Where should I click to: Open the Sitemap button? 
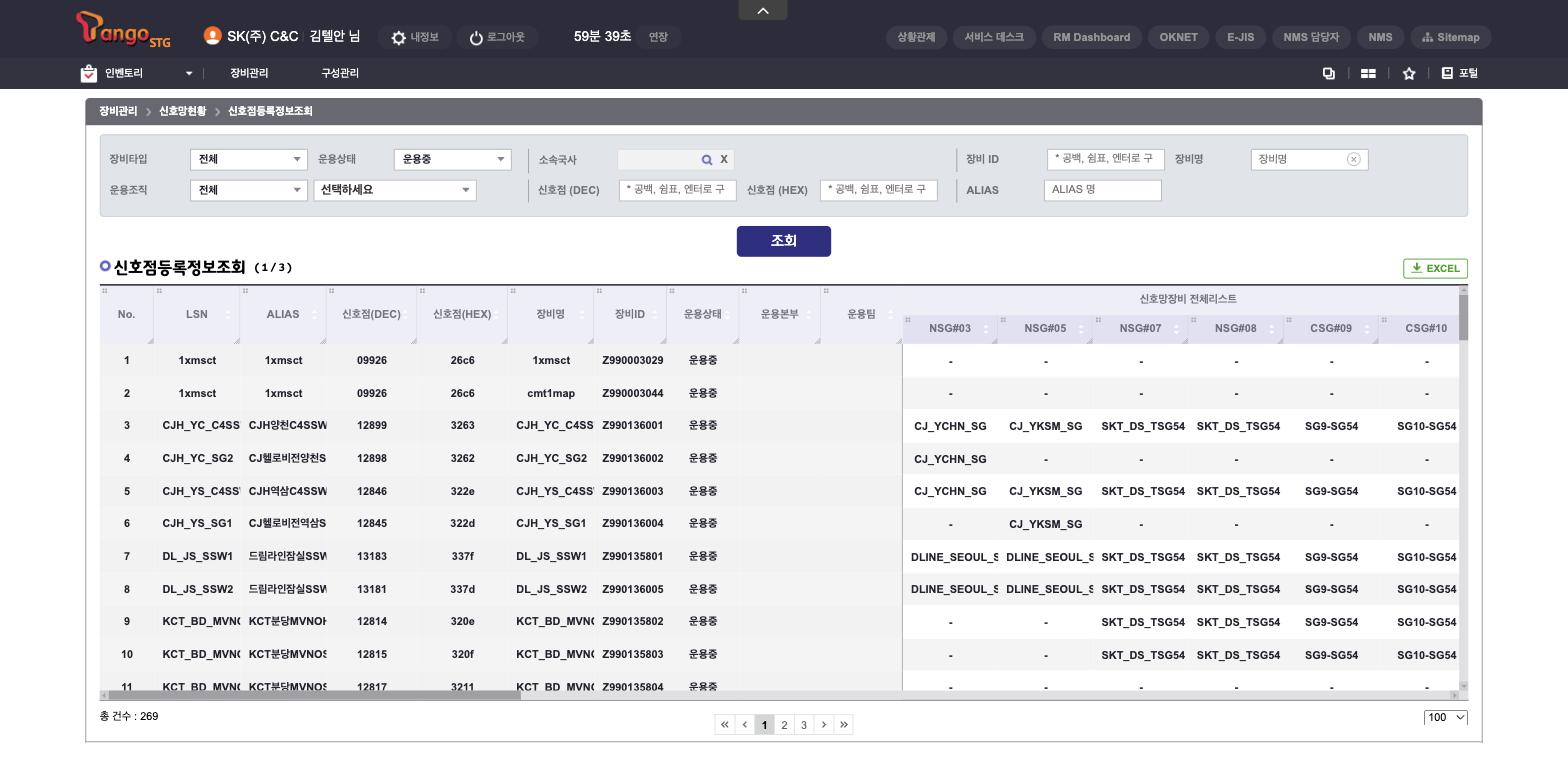pos(1451,37)
